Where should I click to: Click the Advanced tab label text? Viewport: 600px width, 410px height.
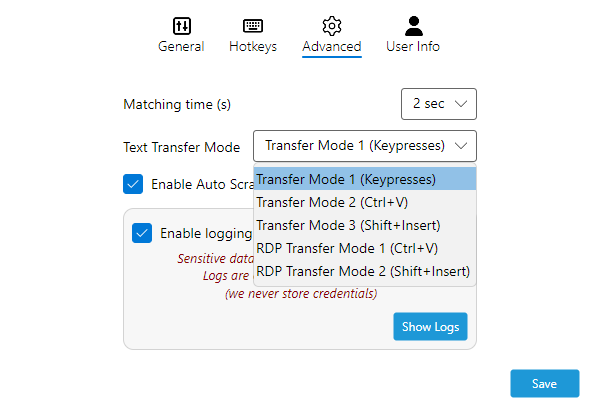coord(332,46)
